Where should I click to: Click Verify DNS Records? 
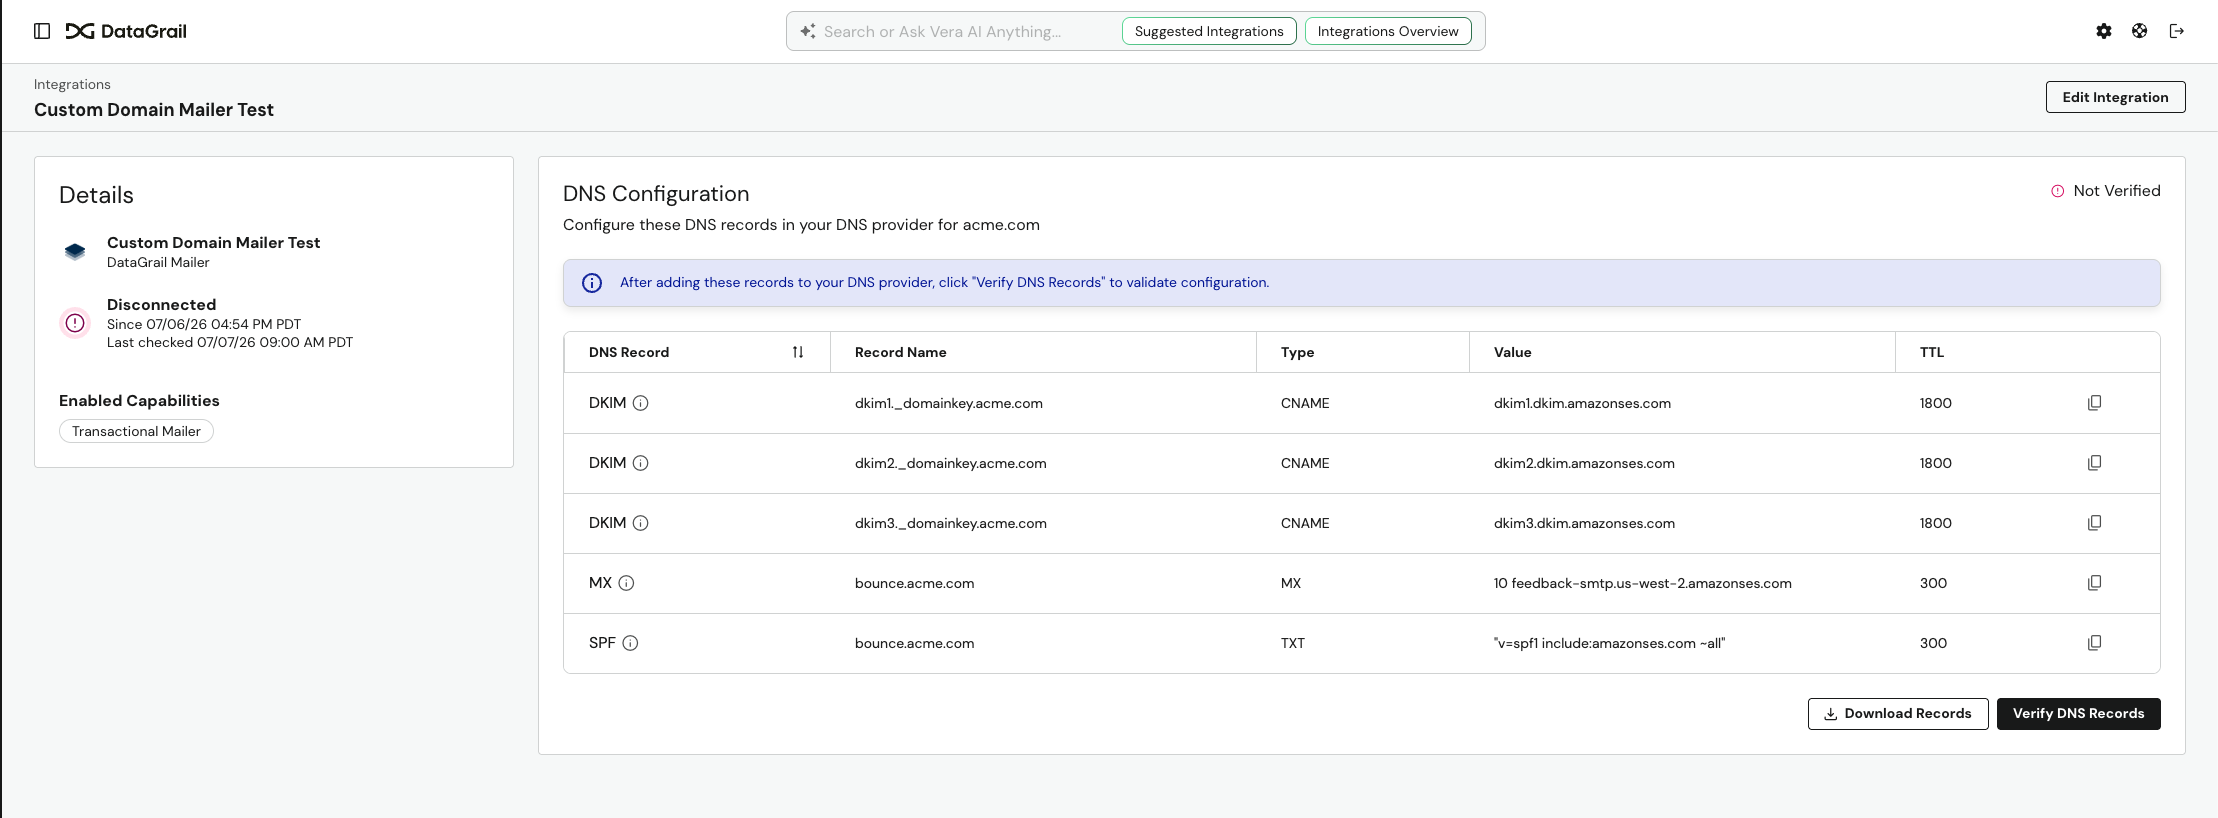click(2079, 714)
